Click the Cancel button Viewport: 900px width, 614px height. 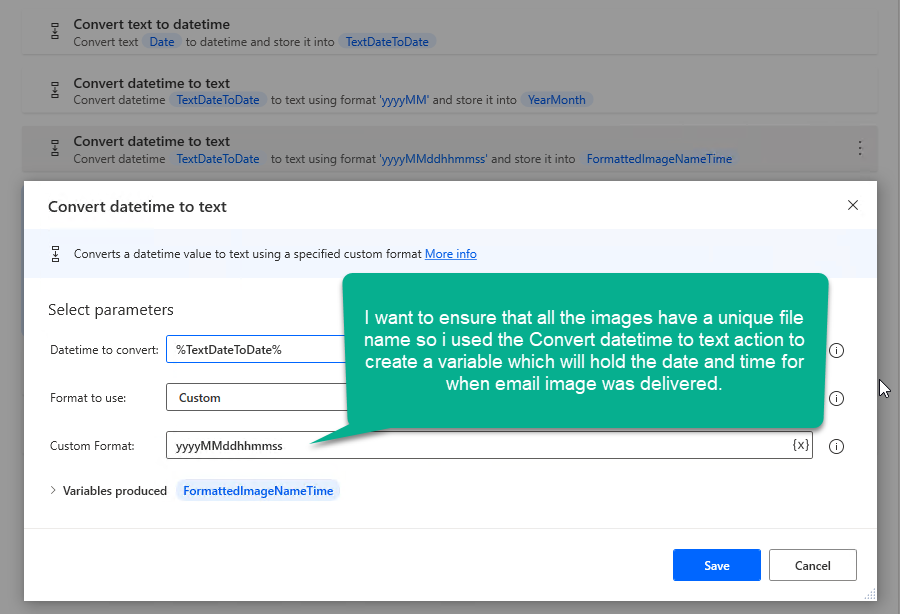(x=812, y=565)
